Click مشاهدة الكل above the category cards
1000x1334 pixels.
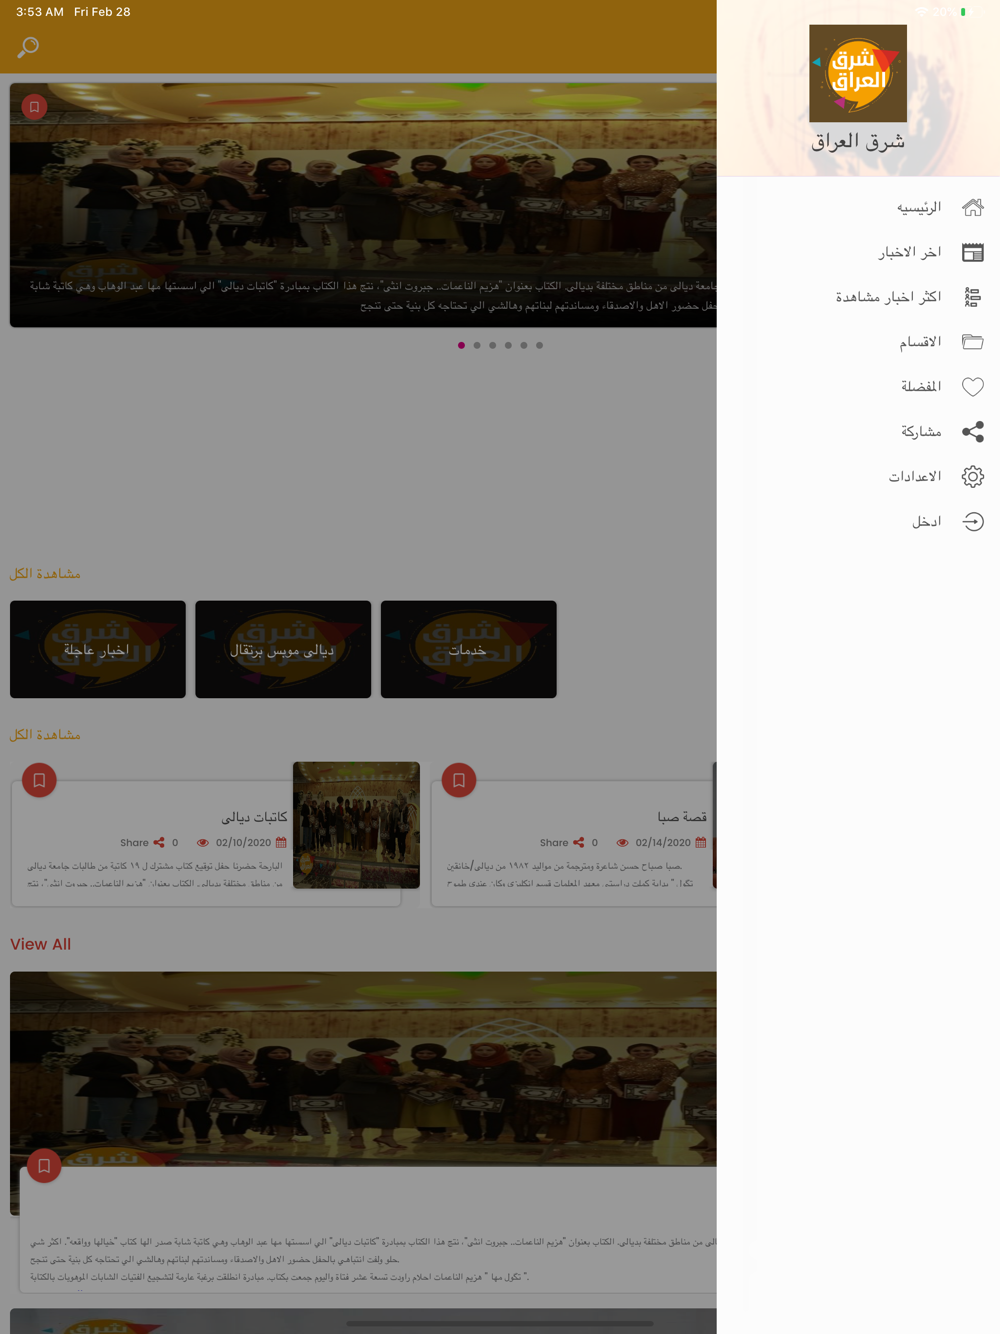click(x=45, y=574)
